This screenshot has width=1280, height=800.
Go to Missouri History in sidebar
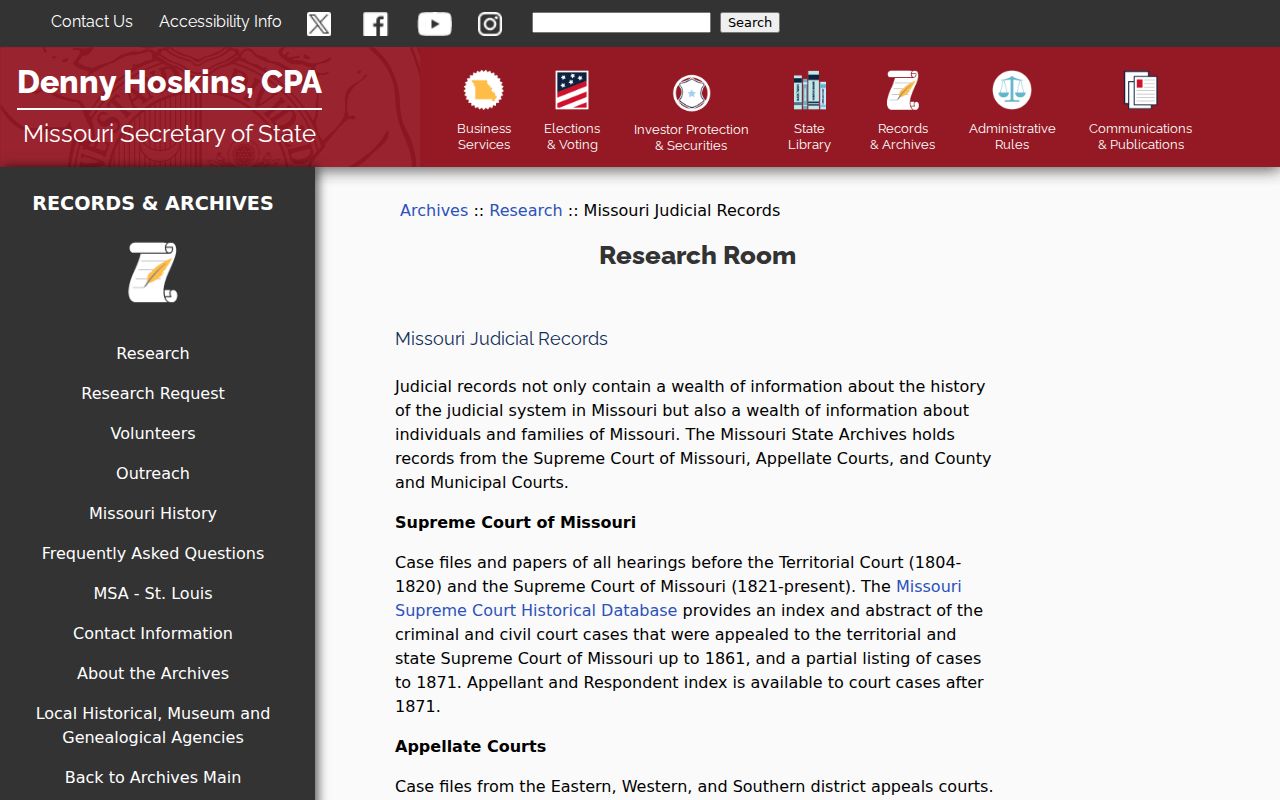pyautogui.click(x=153, y=513)
